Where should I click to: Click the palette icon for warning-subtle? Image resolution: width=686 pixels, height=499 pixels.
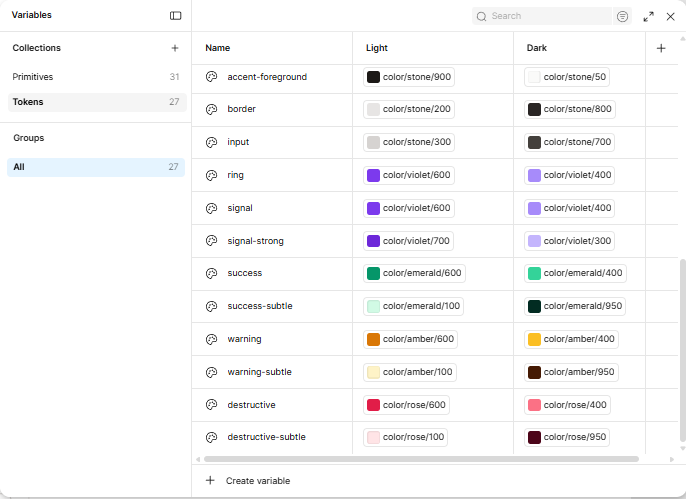(x=212, y=372)
